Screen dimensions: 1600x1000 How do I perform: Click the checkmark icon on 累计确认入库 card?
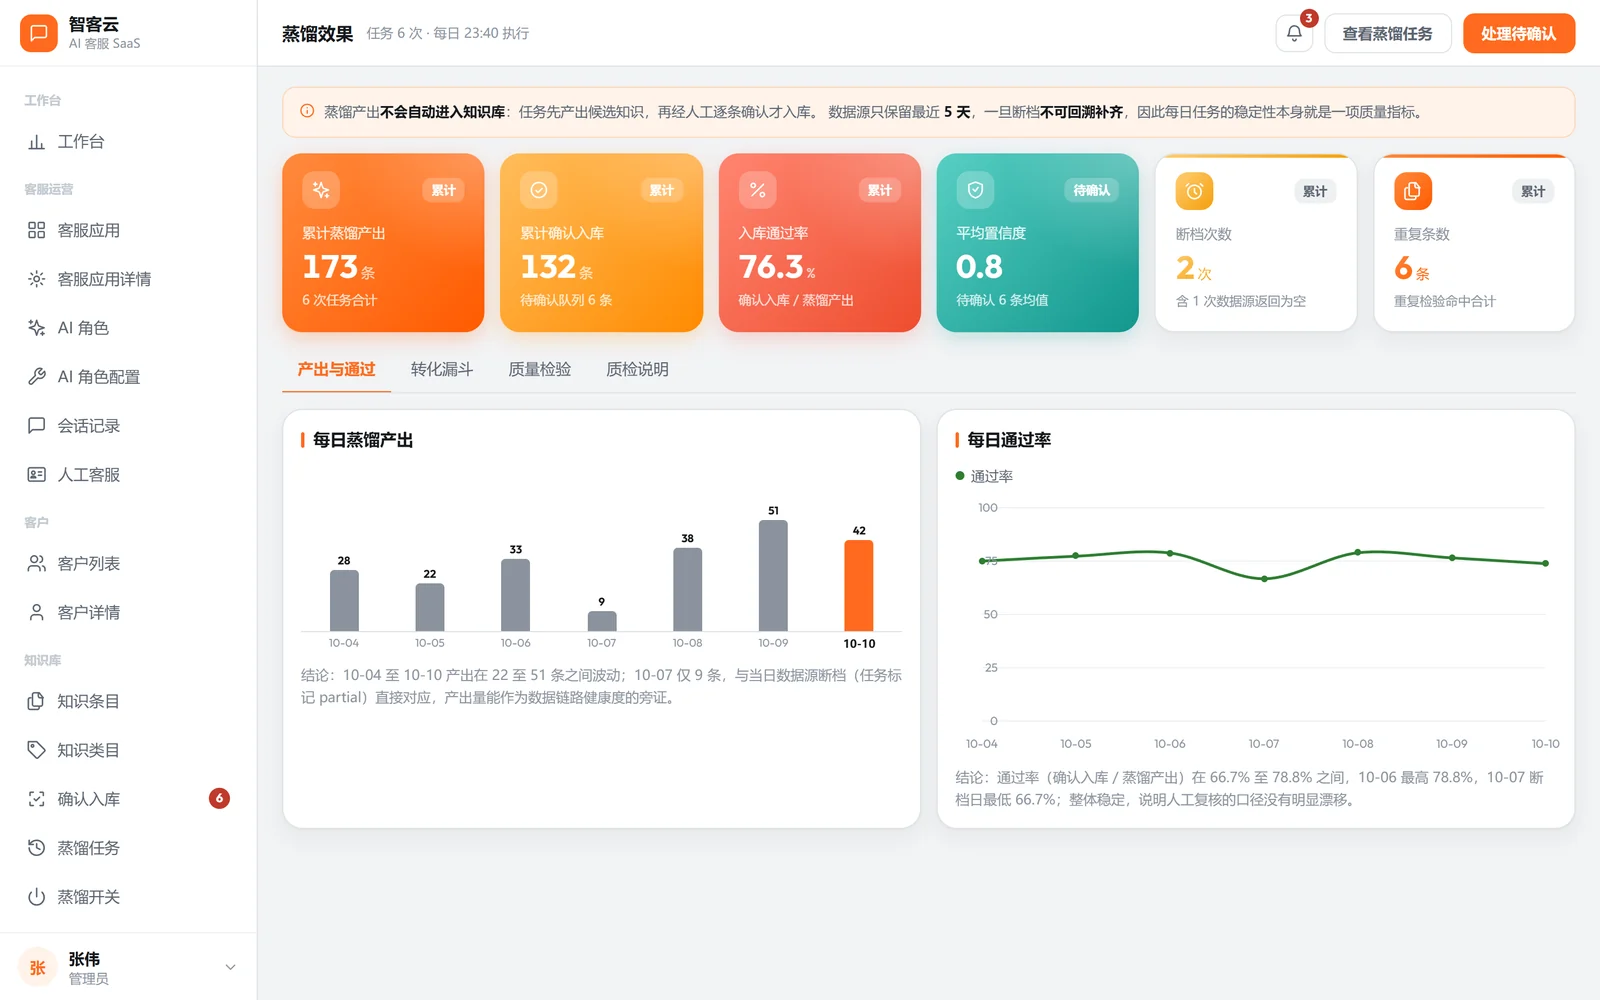coord(539,190)
